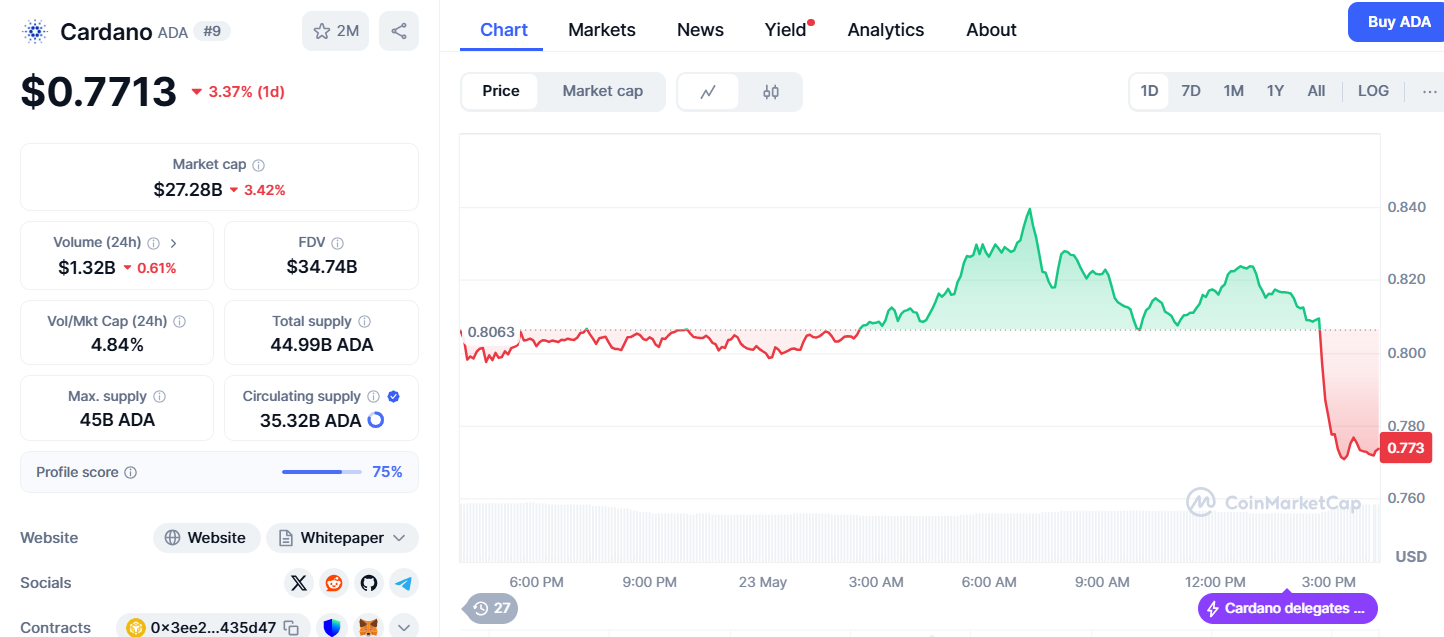Select the Price chart toggle
This screenshot has width=1444, height=637.
click(x=500, y=91)
